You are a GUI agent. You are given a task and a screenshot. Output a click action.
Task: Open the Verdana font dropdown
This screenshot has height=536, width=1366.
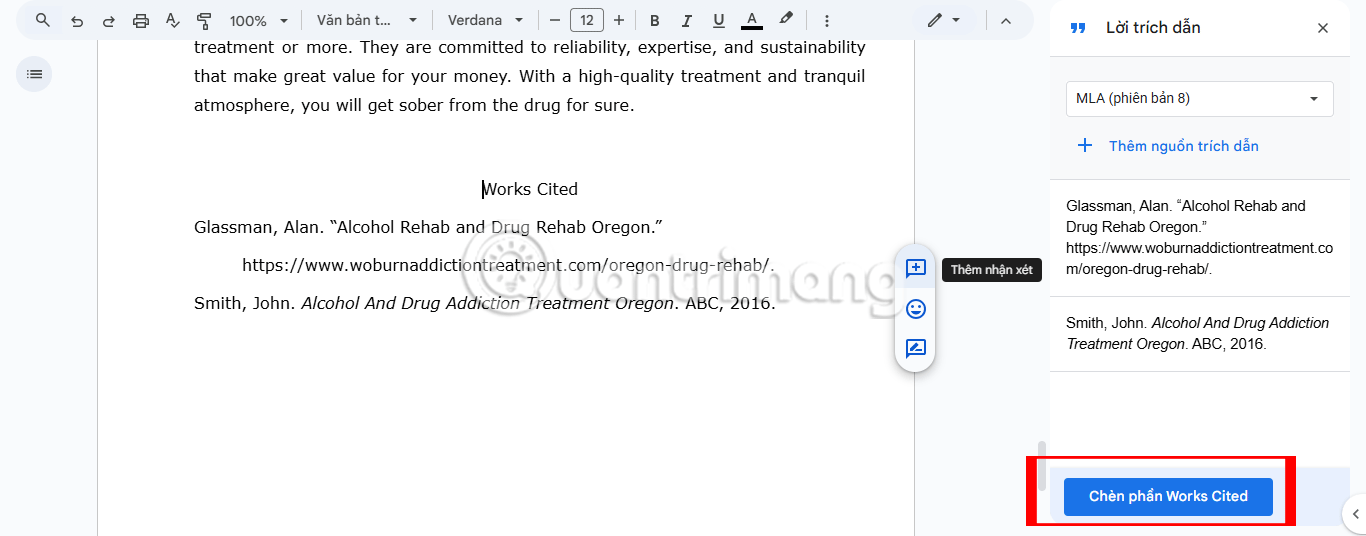point(485,20)
